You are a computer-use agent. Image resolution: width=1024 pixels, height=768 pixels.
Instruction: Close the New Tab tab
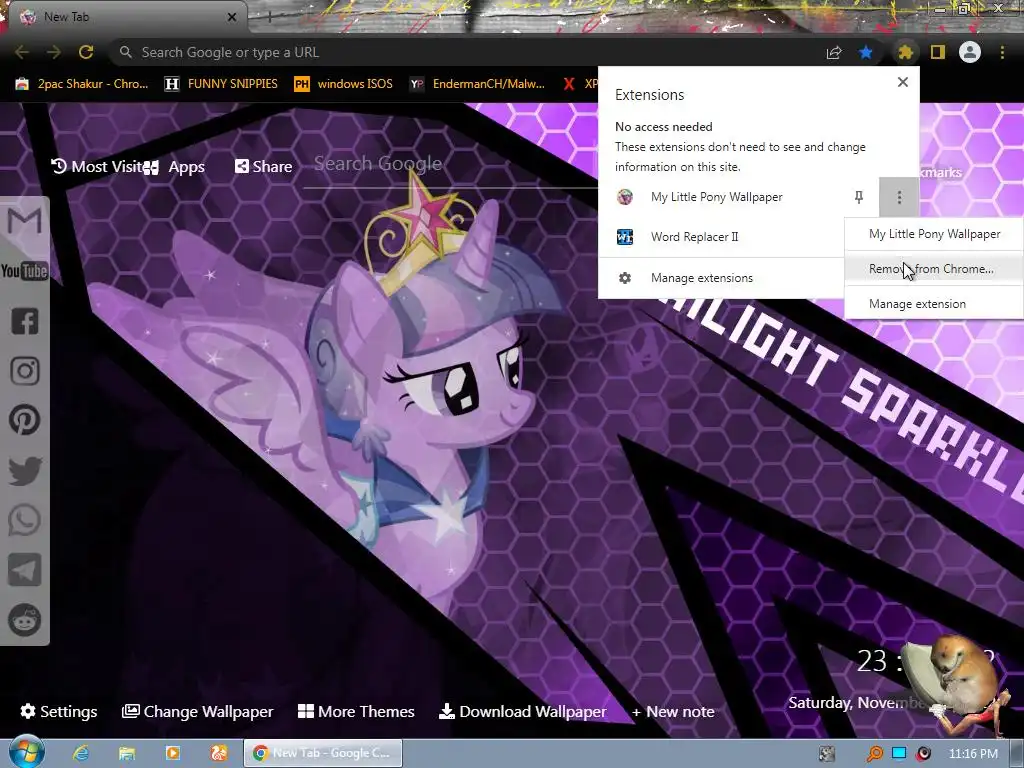(x=232, y=17)
